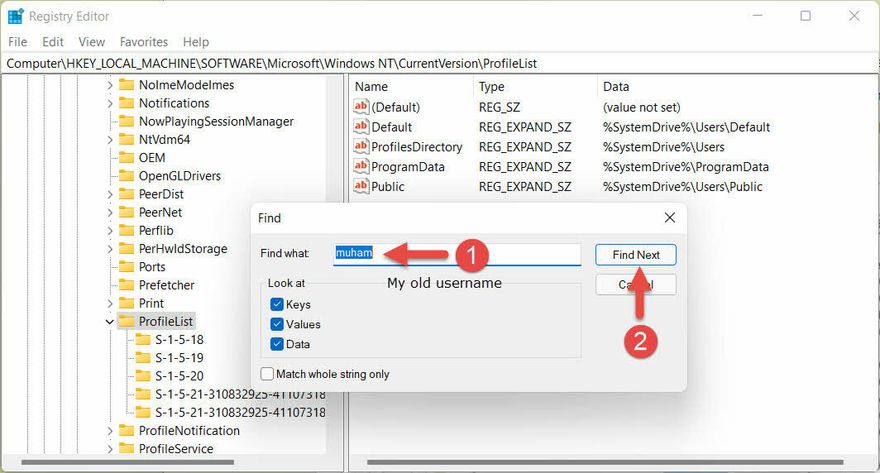Select the Prefetcher folder icon
The image size is (880, 473).
click(x=127, y=284)
